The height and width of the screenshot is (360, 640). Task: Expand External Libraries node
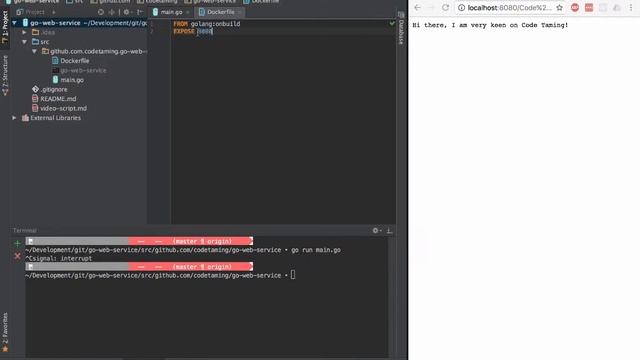coord(14,118)
